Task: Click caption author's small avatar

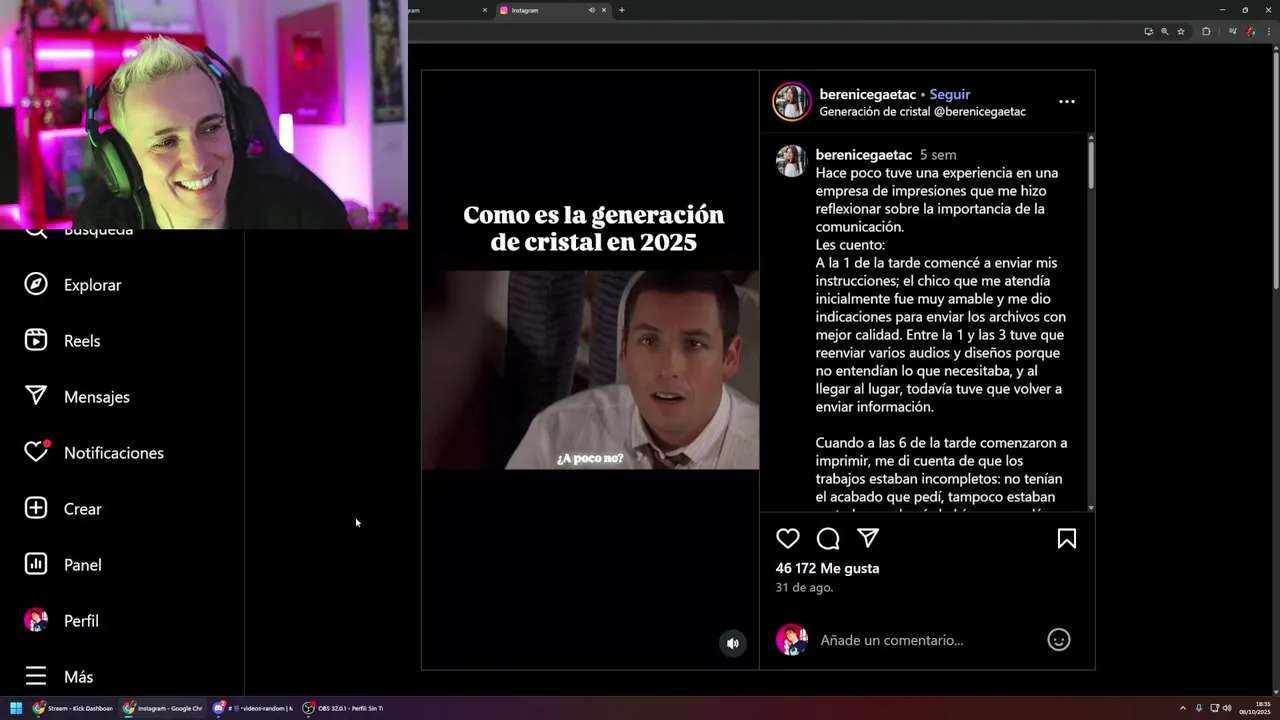Action: [791, 161]
